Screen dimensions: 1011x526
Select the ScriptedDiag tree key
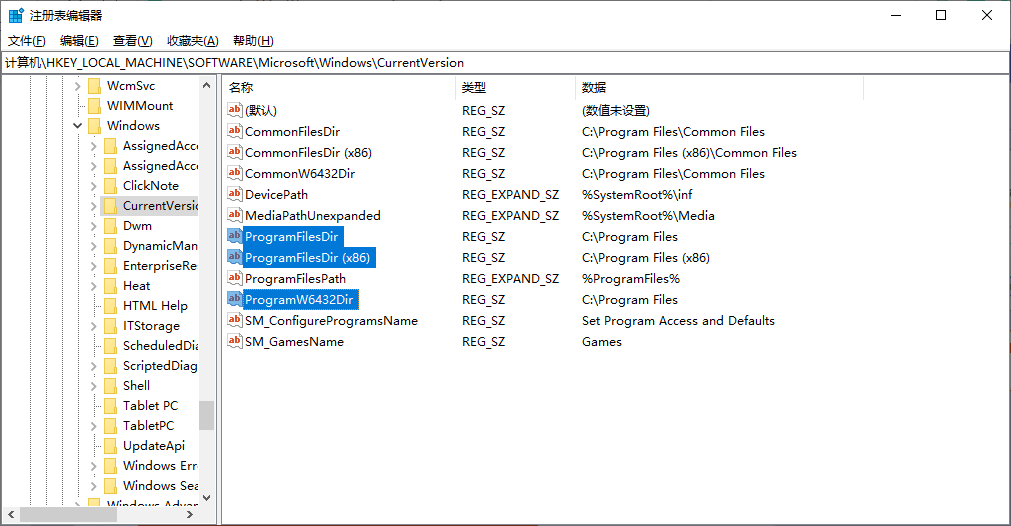pos(159,365)
